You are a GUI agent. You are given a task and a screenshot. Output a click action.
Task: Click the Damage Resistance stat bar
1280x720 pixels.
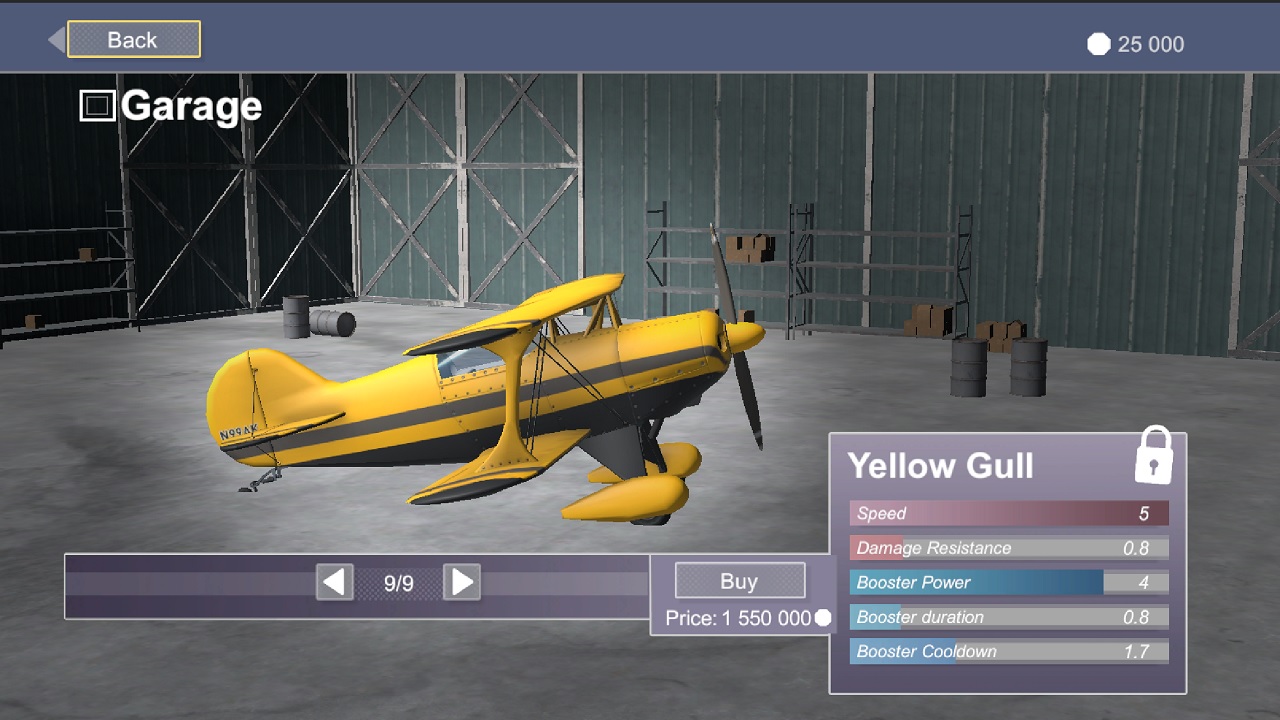(x=1007, y=548)
